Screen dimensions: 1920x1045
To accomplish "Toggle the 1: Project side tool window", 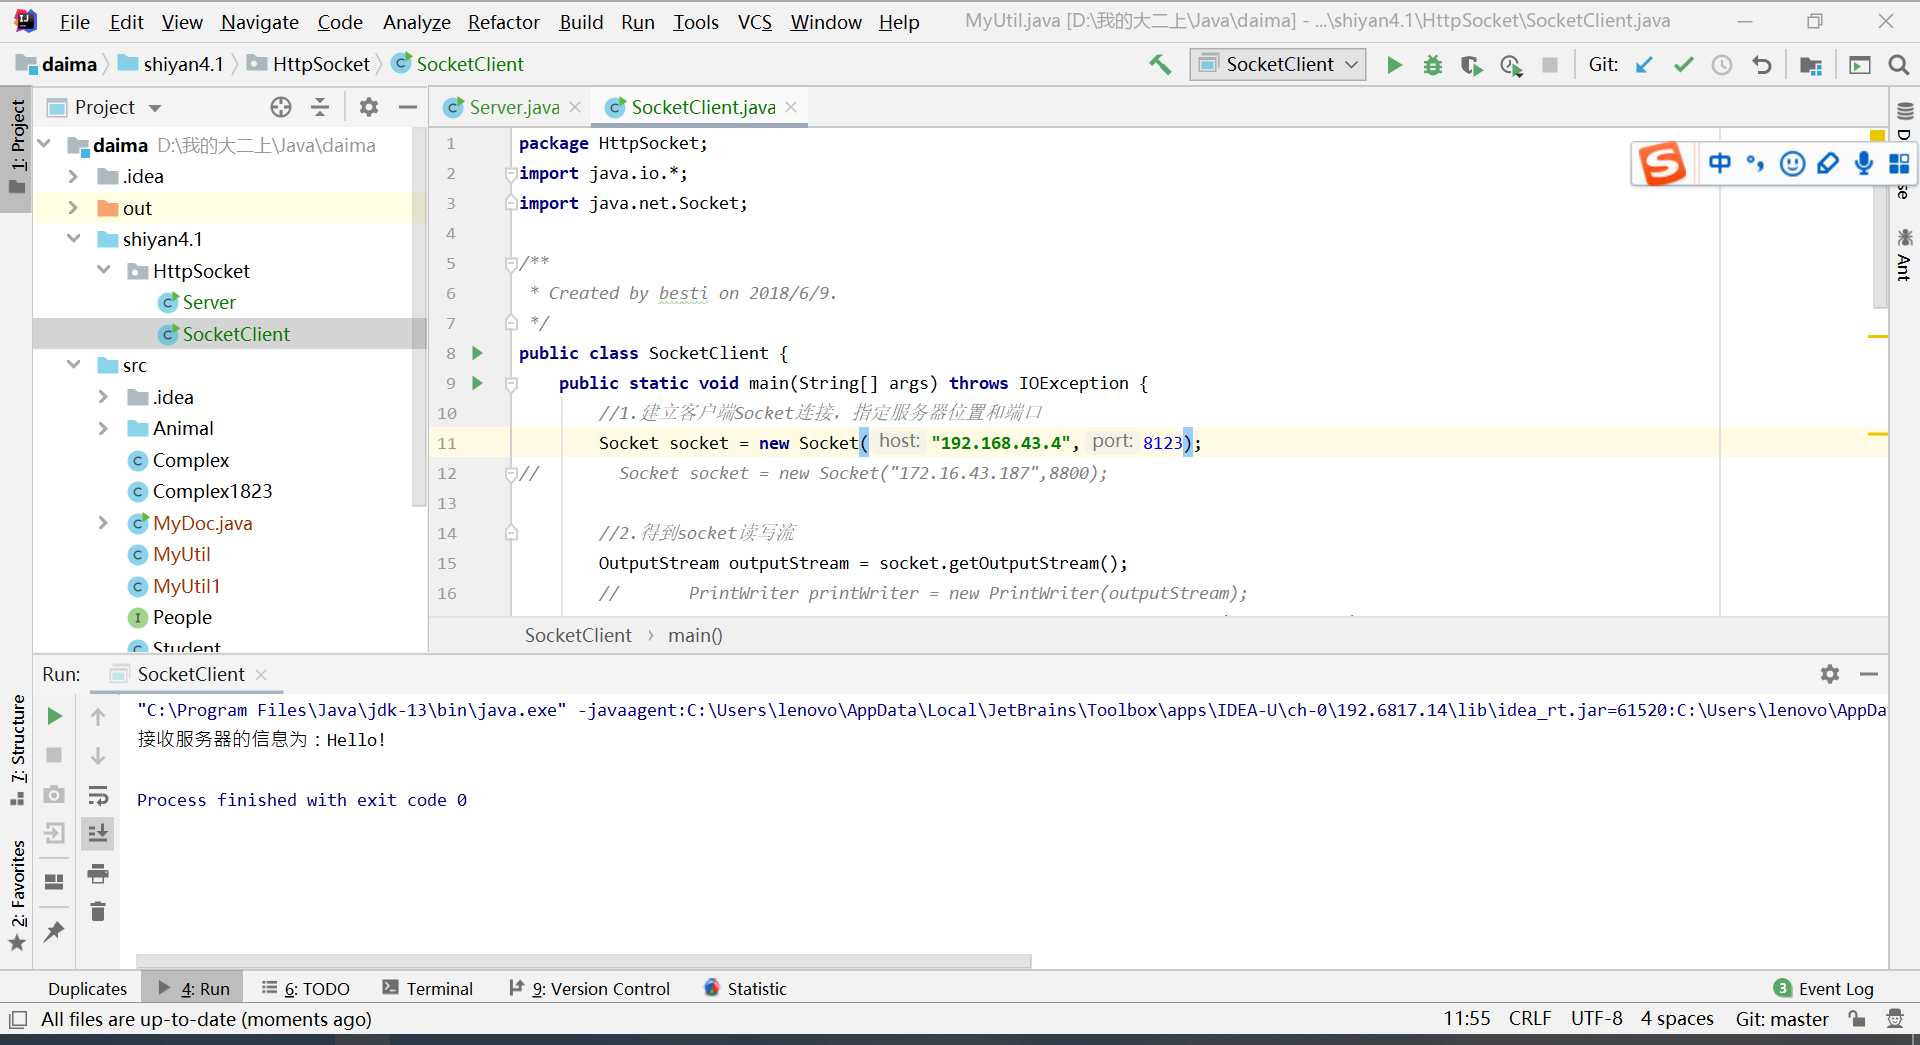I will pos(17,148).
